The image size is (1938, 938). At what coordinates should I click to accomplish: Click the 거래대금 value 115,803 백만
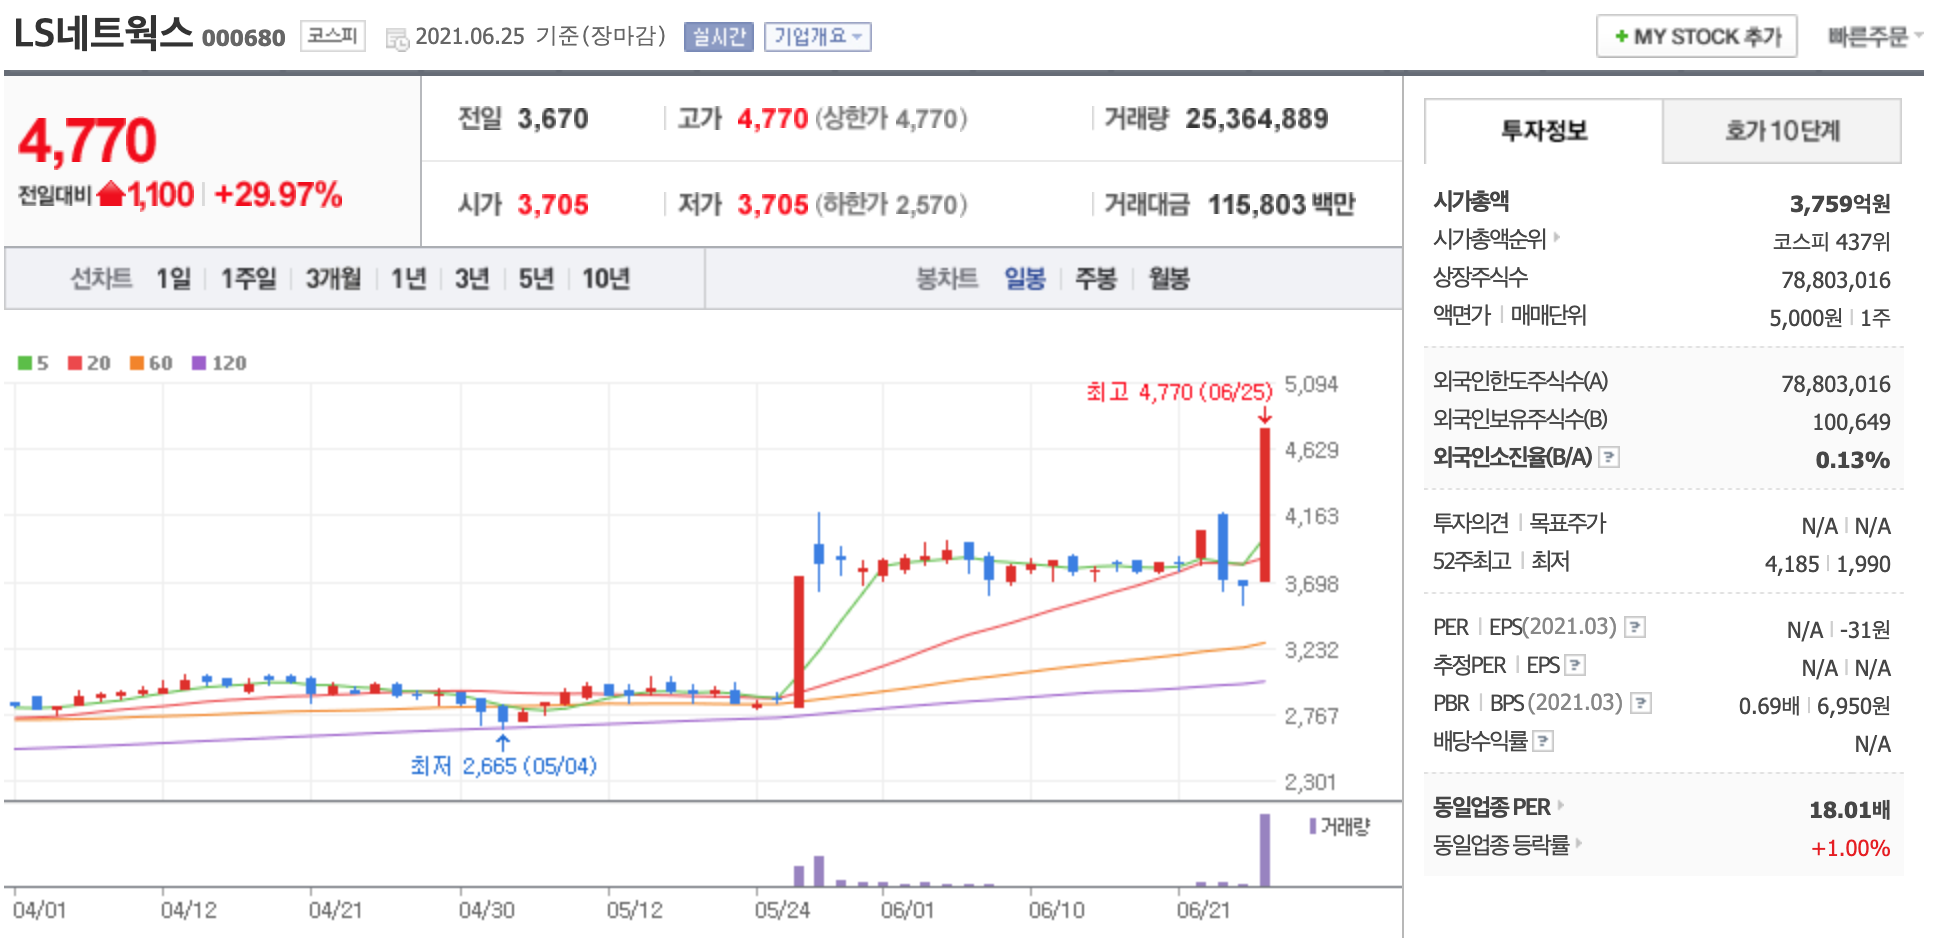tap(1281, 204)
